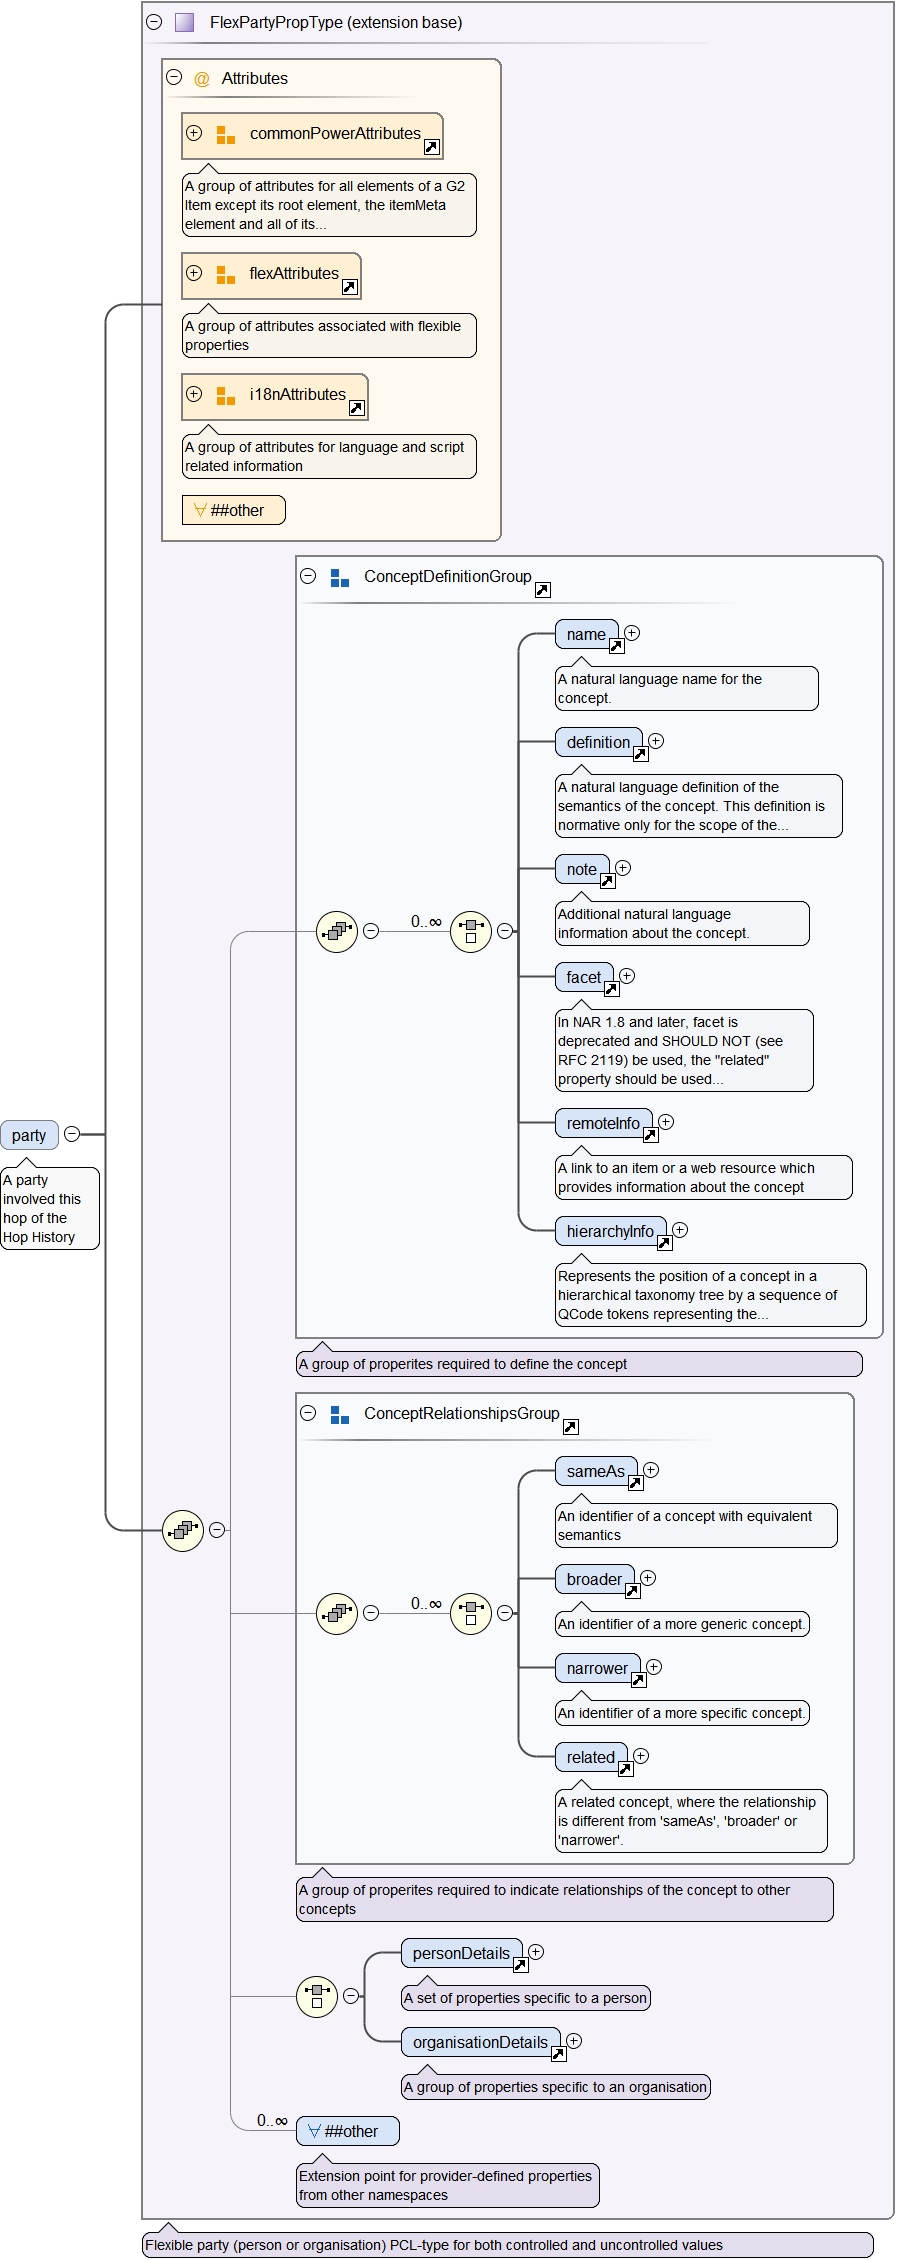Select the narrower element box
919x2261 pixels.
(597, 1668)
